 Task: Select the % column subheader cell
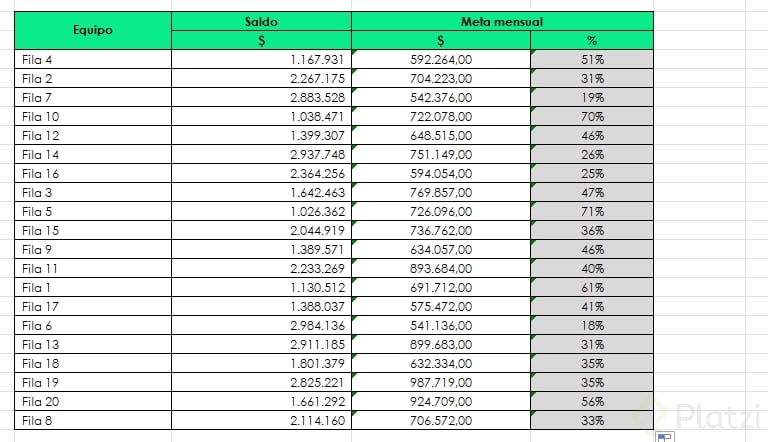592,40
